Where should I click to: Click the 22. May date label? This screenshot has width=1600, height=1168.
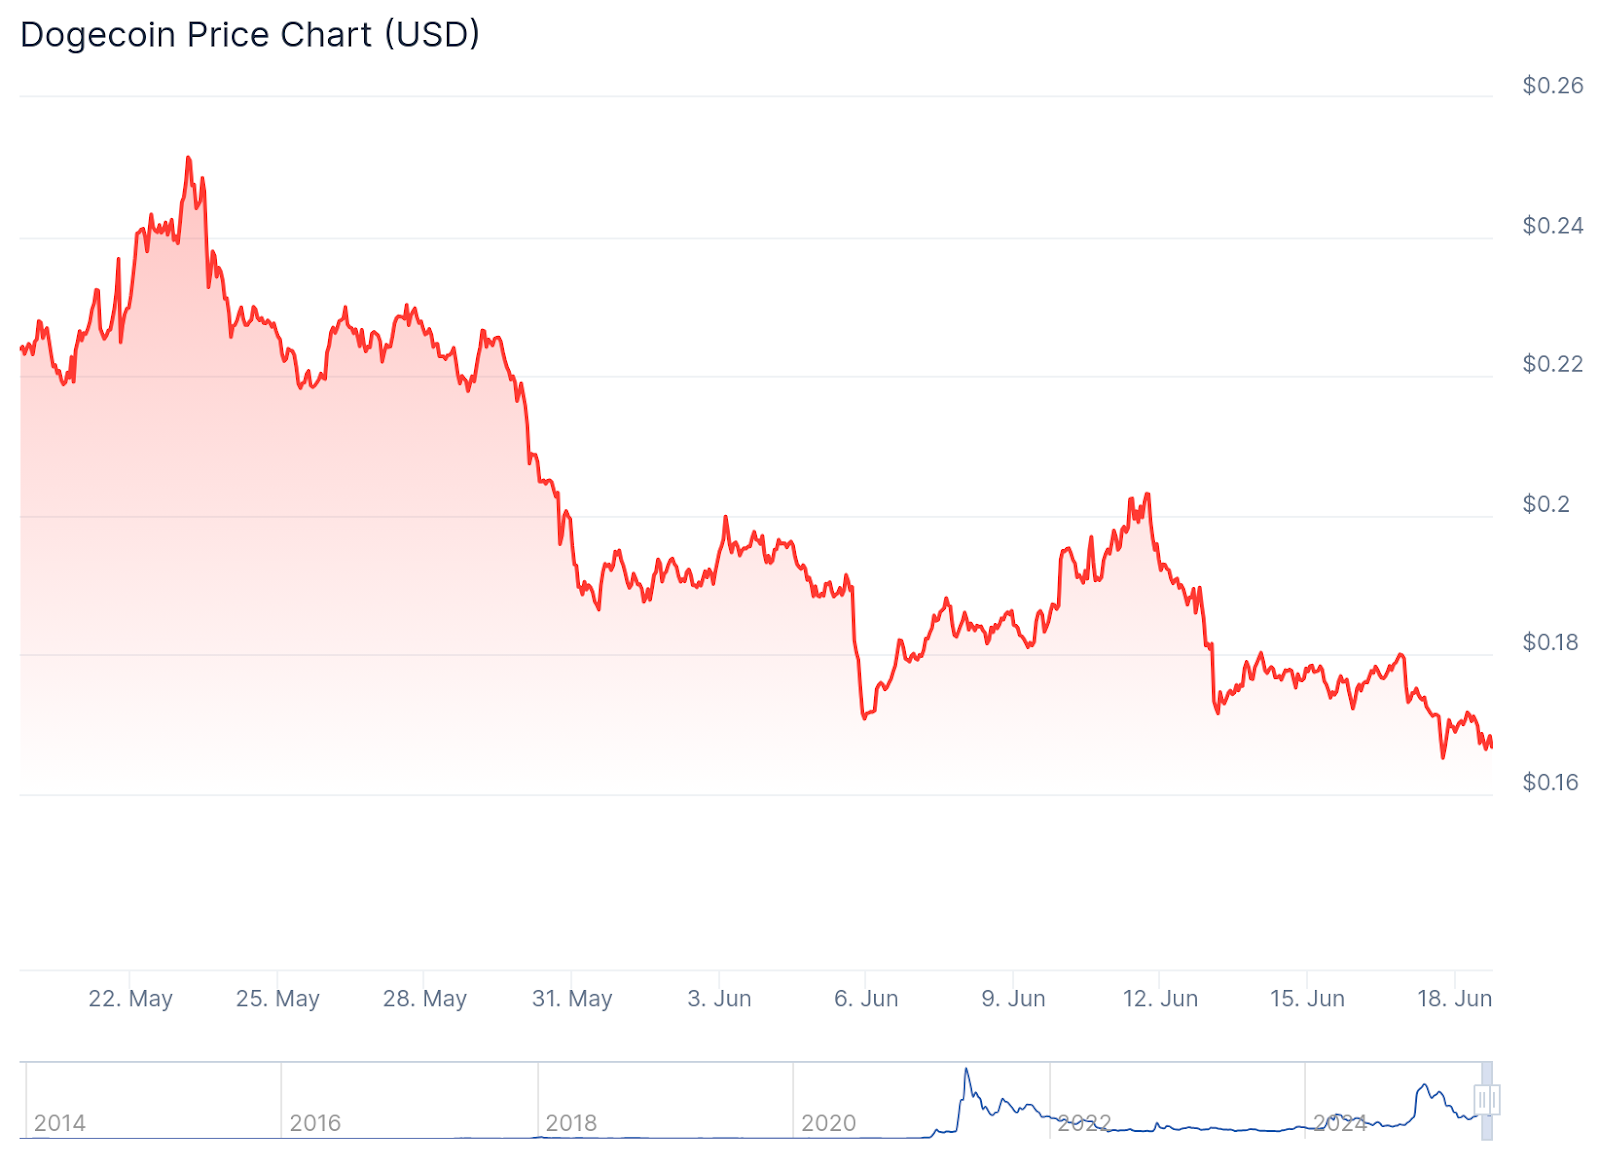tap(131, 998)
